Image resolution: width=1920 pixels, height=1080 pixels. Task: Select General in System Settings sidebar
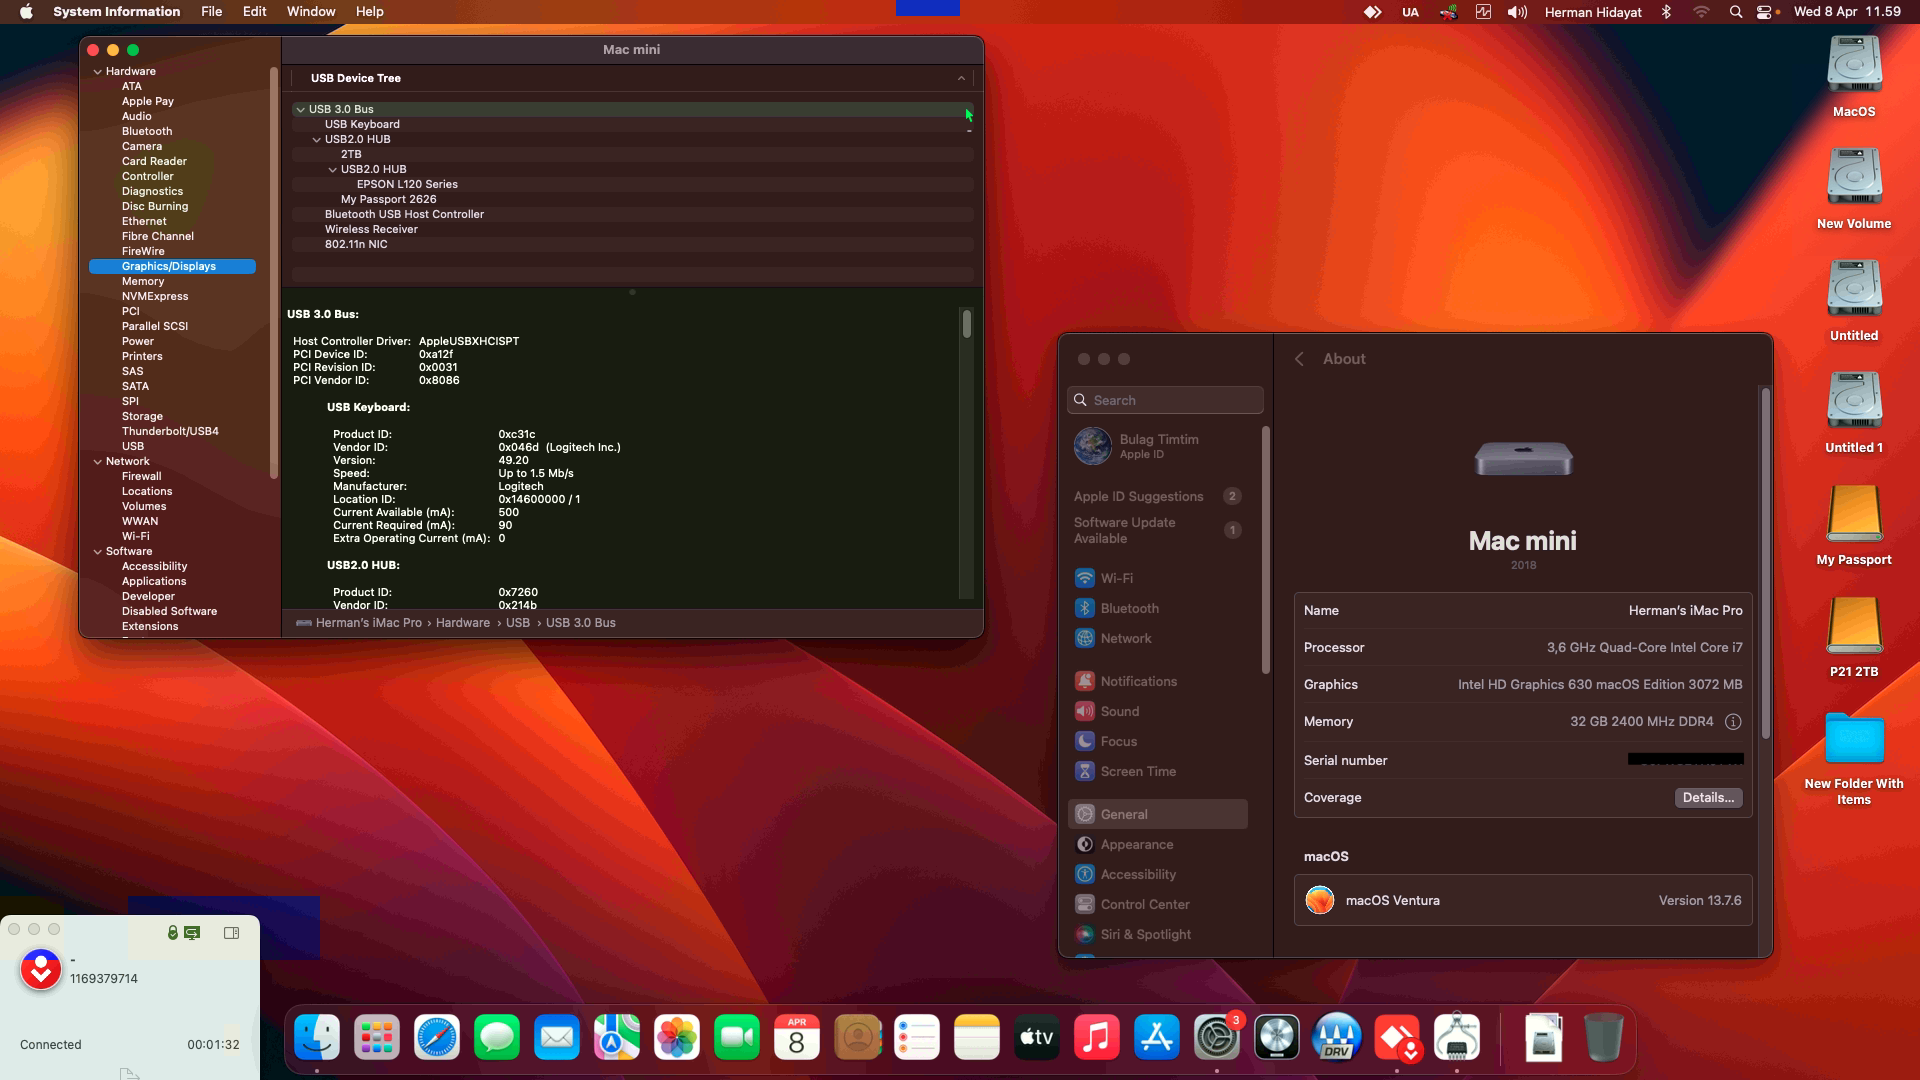coord(1158,814)
